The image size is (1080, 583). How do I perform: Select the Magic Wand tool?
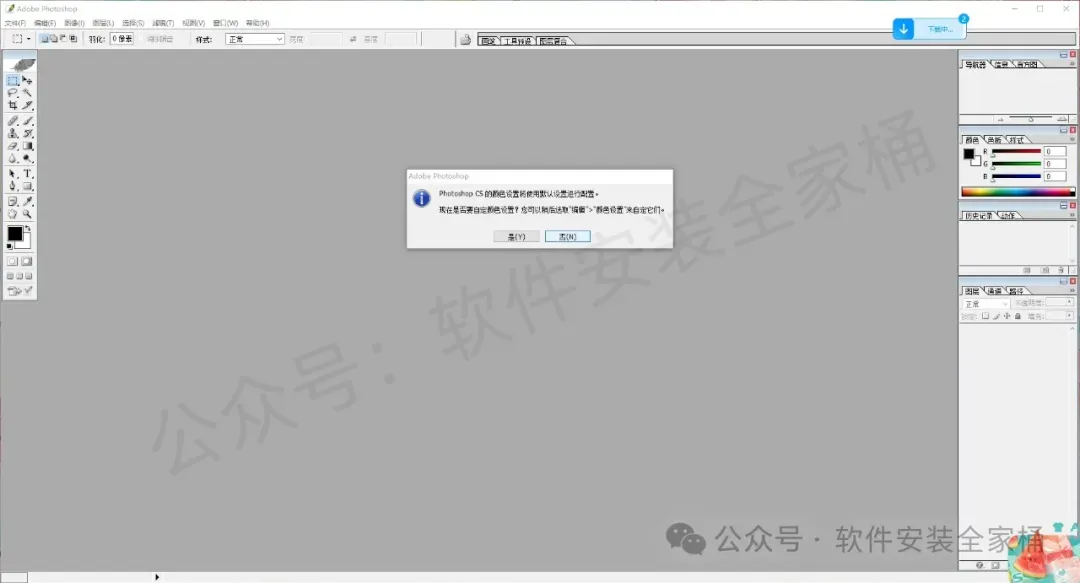pyautogui.click(x=27, y=92)
